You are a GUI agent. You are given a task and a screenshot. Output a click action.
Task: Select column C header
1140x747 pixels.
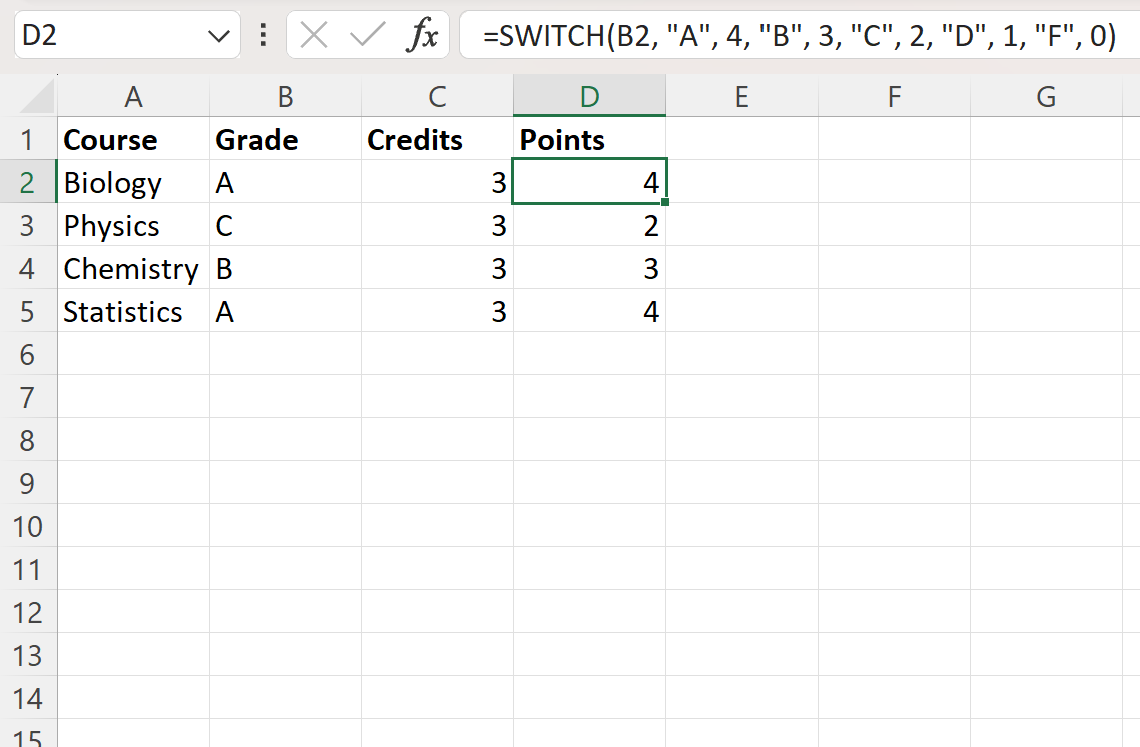click(x=437, y=96)
